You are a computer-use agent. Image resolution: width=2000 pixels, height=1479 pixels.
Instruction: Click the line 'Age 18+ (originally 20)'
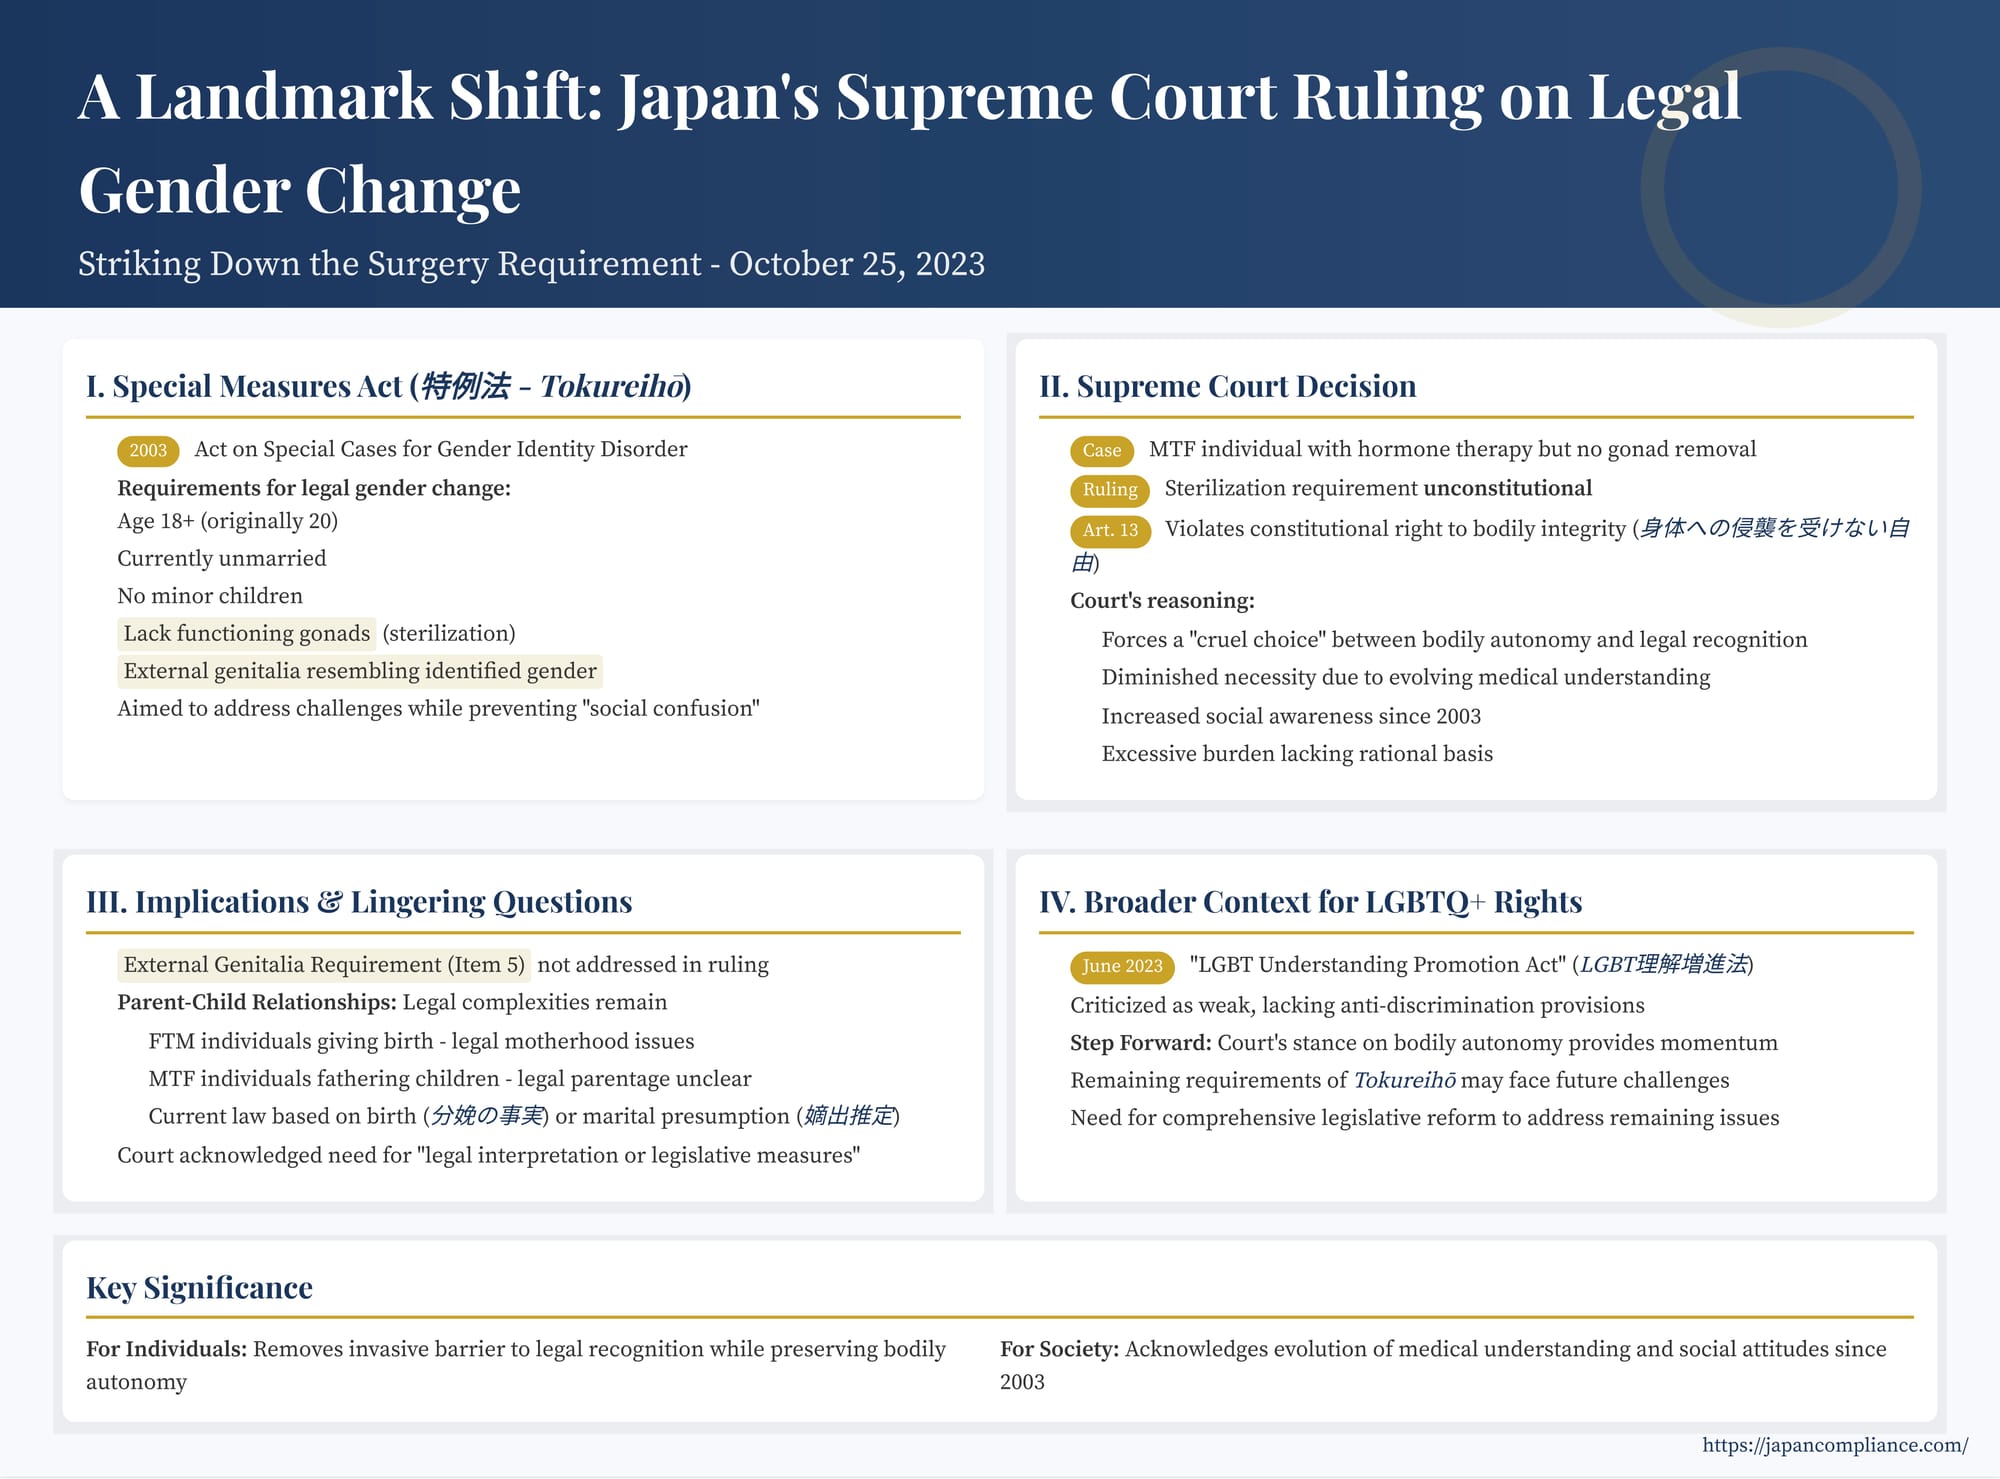227,520
